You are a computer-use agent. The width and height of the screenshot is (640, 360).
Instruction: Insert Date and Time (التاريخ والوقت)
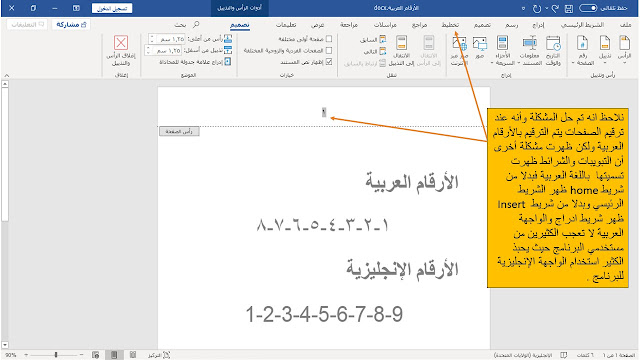pos(553,51)
